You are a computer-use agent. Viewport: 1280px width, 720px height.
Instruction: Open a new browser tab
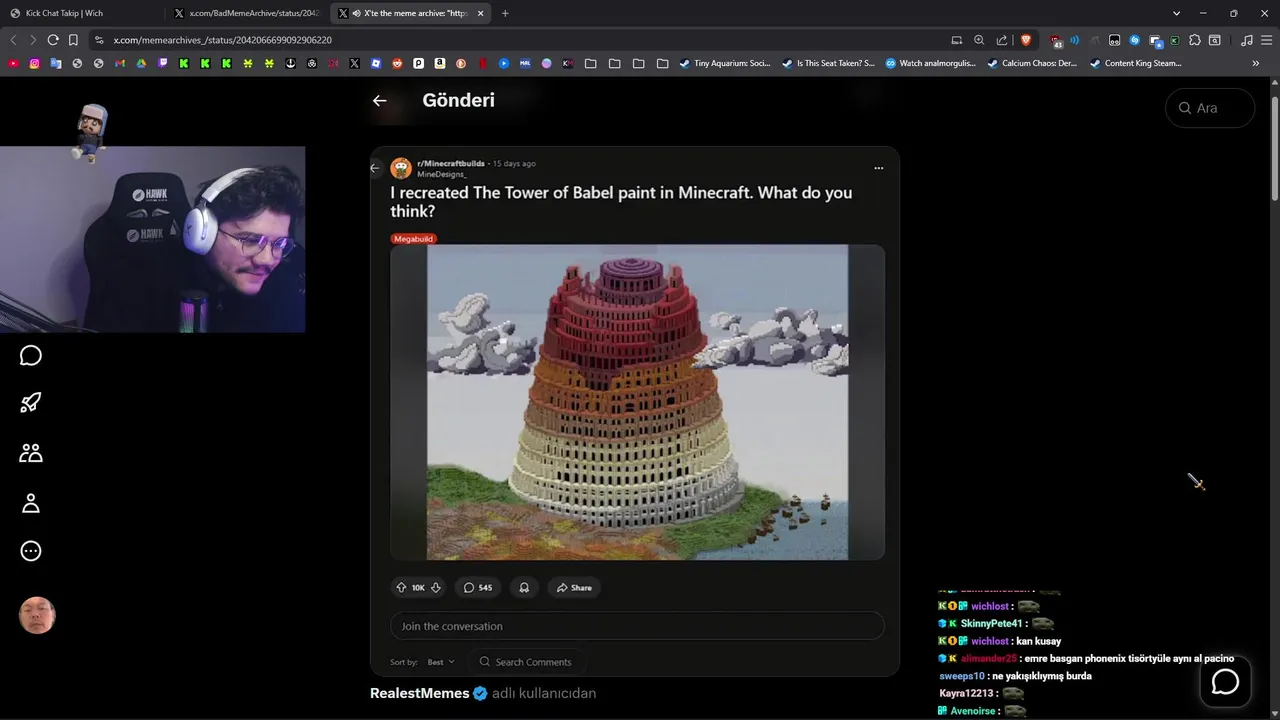504,13
